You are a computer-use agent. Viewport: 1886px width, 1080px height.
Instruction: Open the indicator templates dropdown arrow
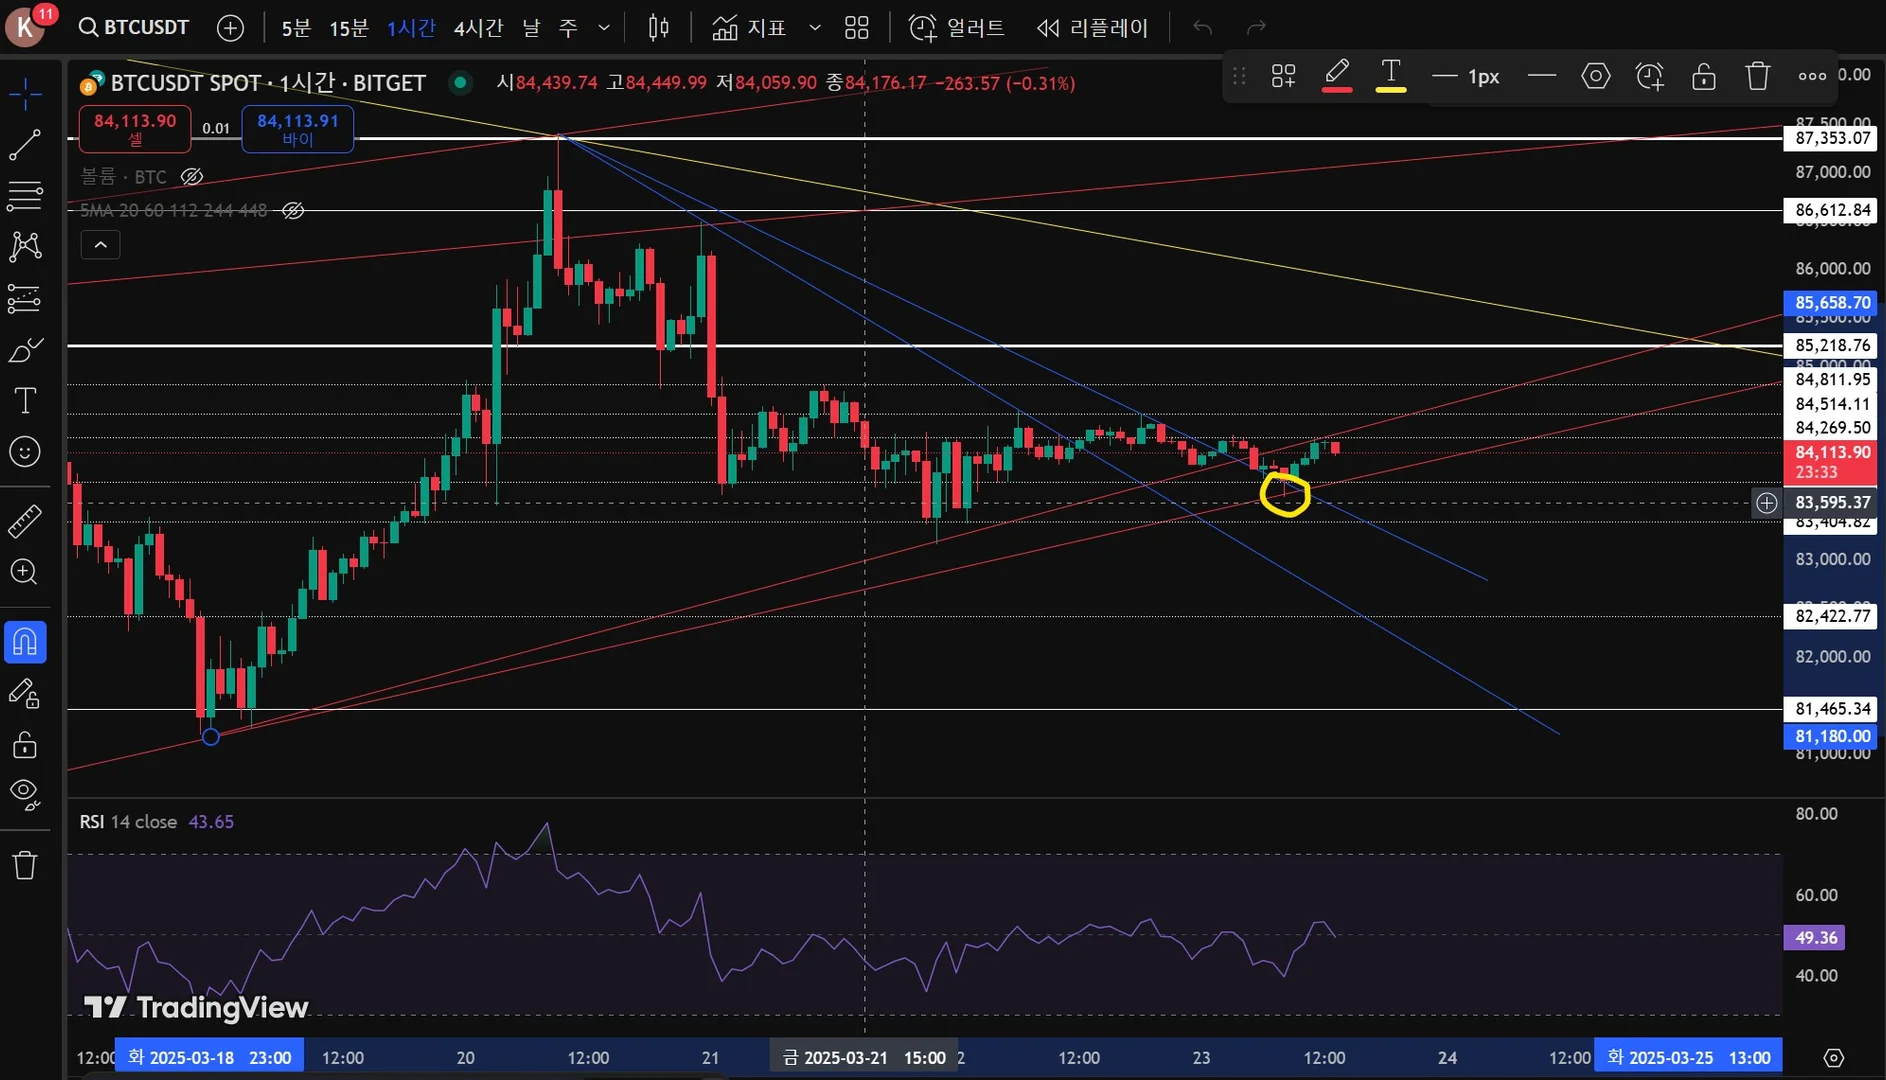[x=815, y=28]
